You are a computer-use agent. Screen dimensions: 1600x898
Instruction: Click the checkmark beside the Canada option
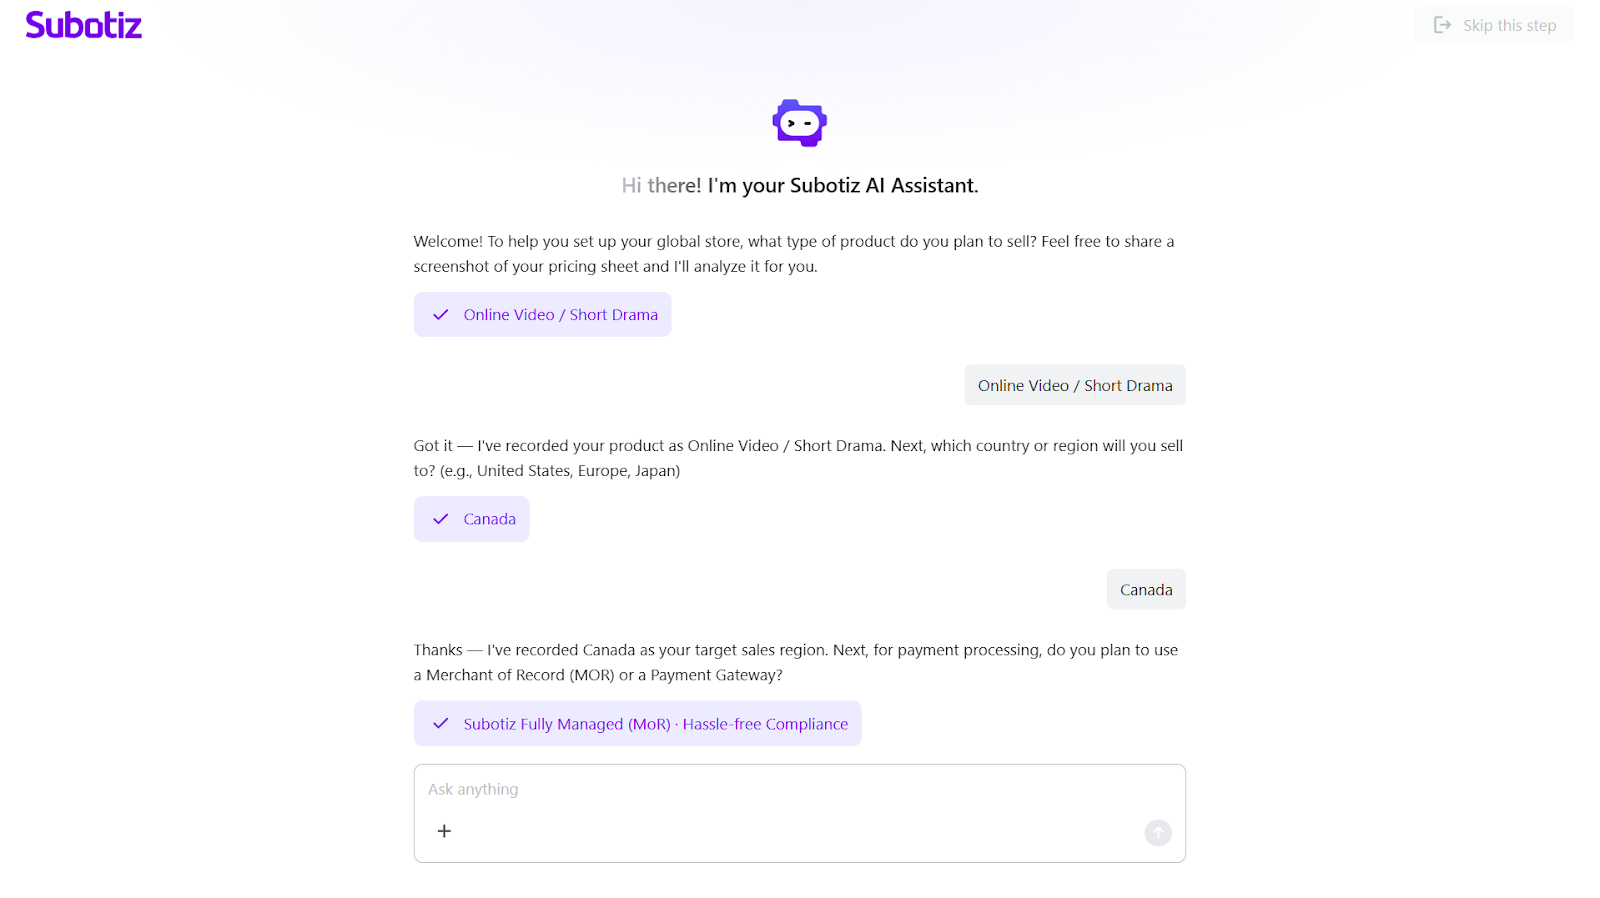click(x=440, y=519)
